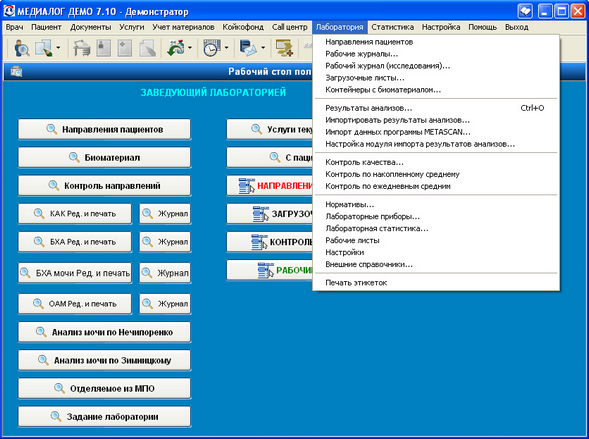Select Лабораторные приборы… menu entry

436,217
